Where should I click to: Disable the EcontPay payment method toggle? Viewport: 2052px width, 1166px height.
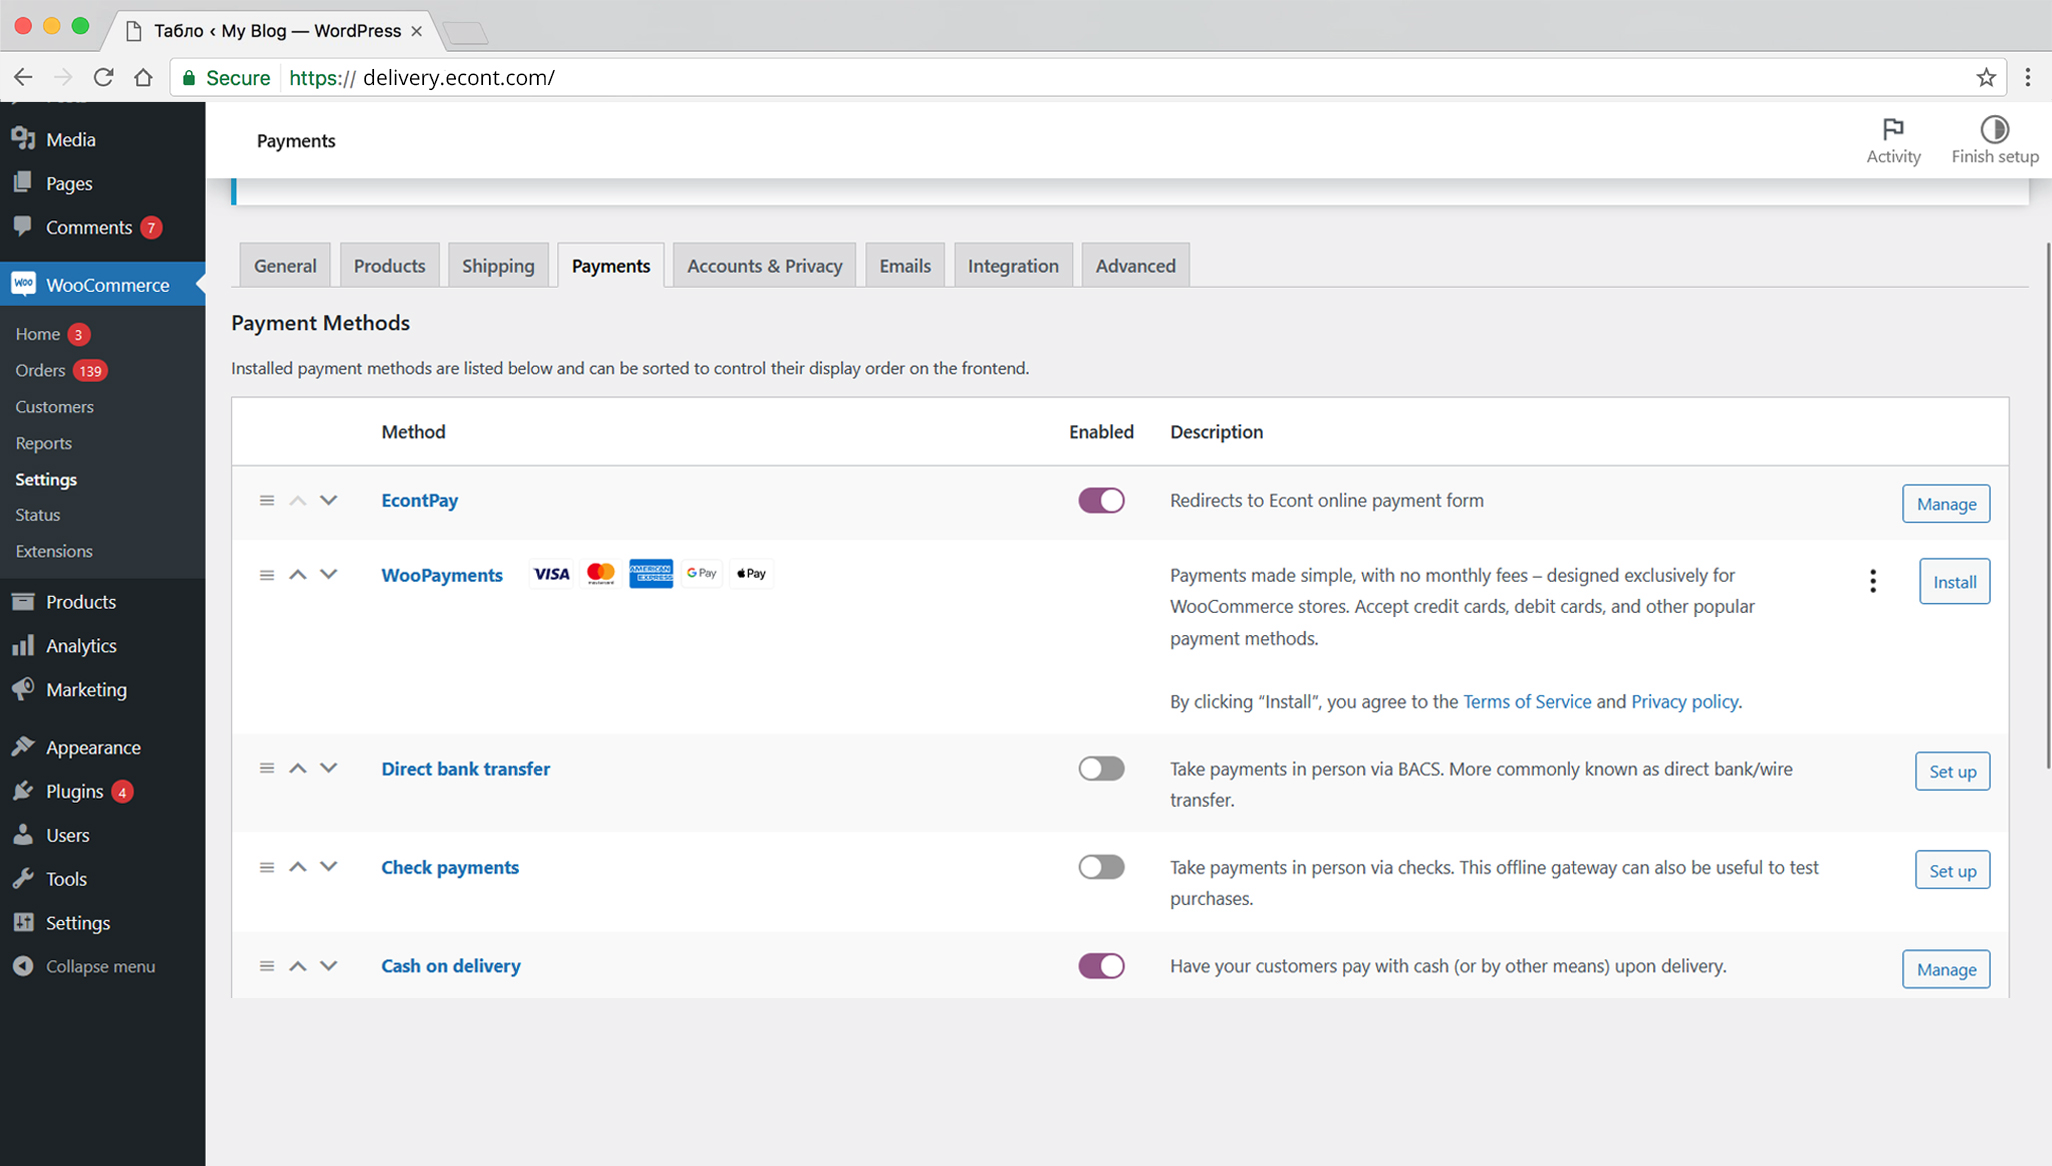point(1101,500)
